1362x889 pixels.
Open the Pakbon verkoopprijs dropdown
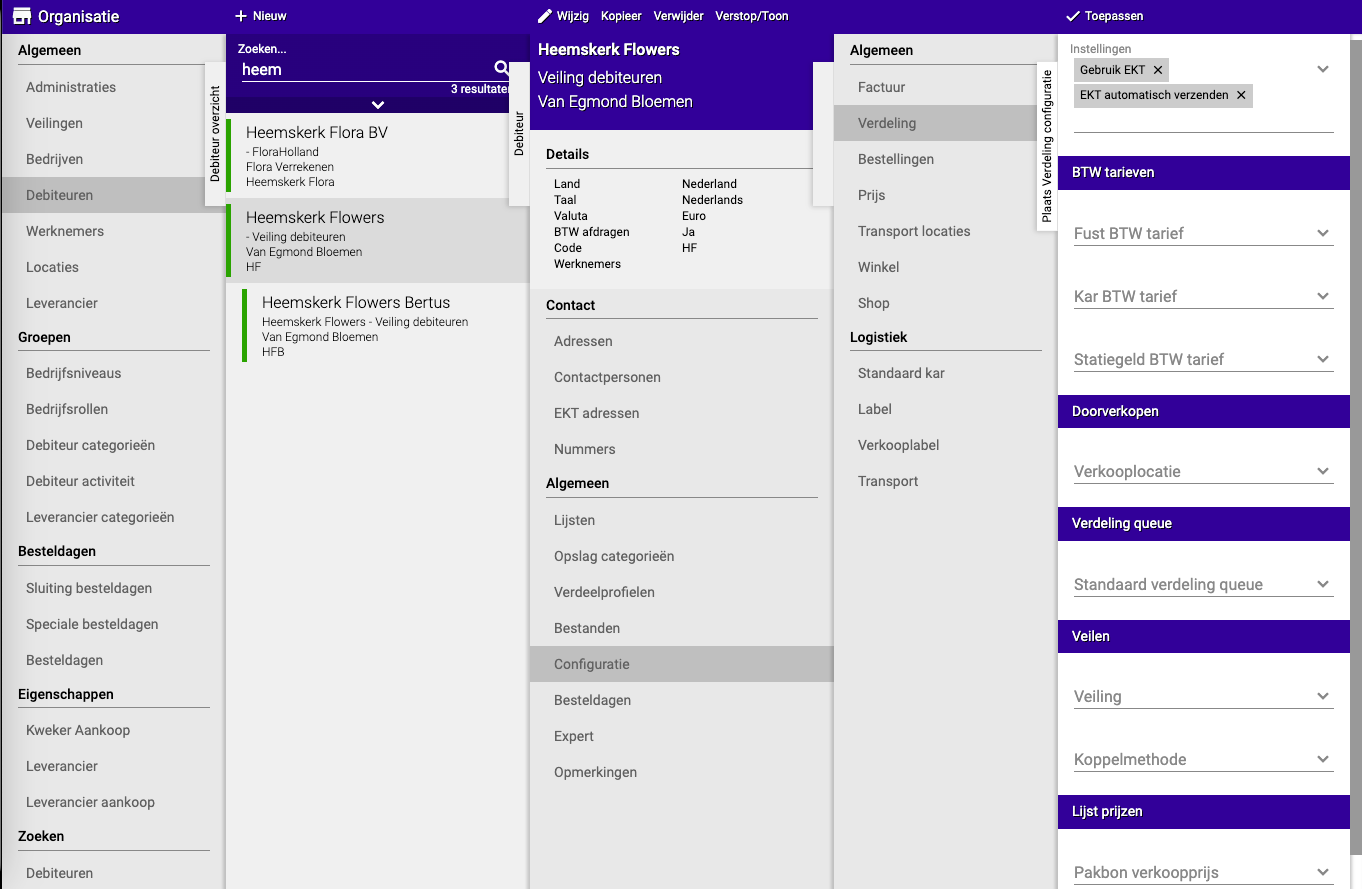pyautogui.click(x=1204, y=872)
